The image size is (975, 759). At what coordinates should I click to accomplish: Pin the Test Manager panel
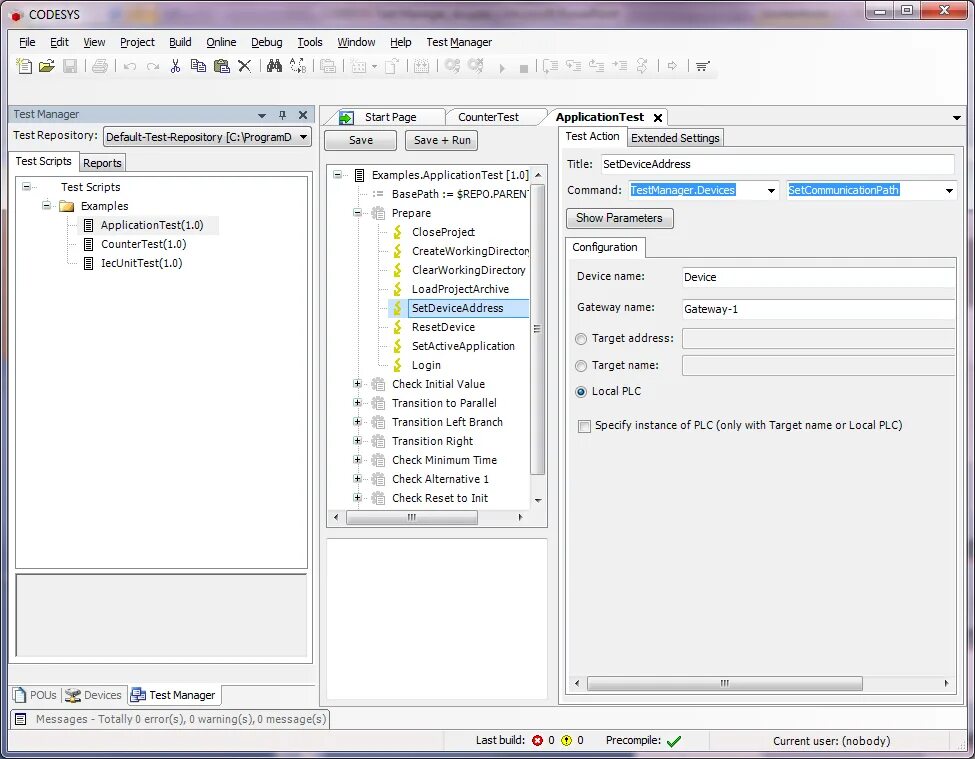282,115
